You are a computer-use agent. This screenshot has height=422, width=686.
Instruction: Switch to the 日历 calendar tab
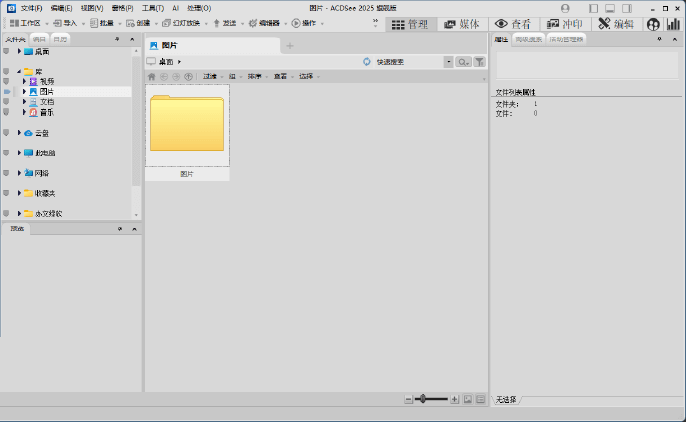(x=60, y=39)
